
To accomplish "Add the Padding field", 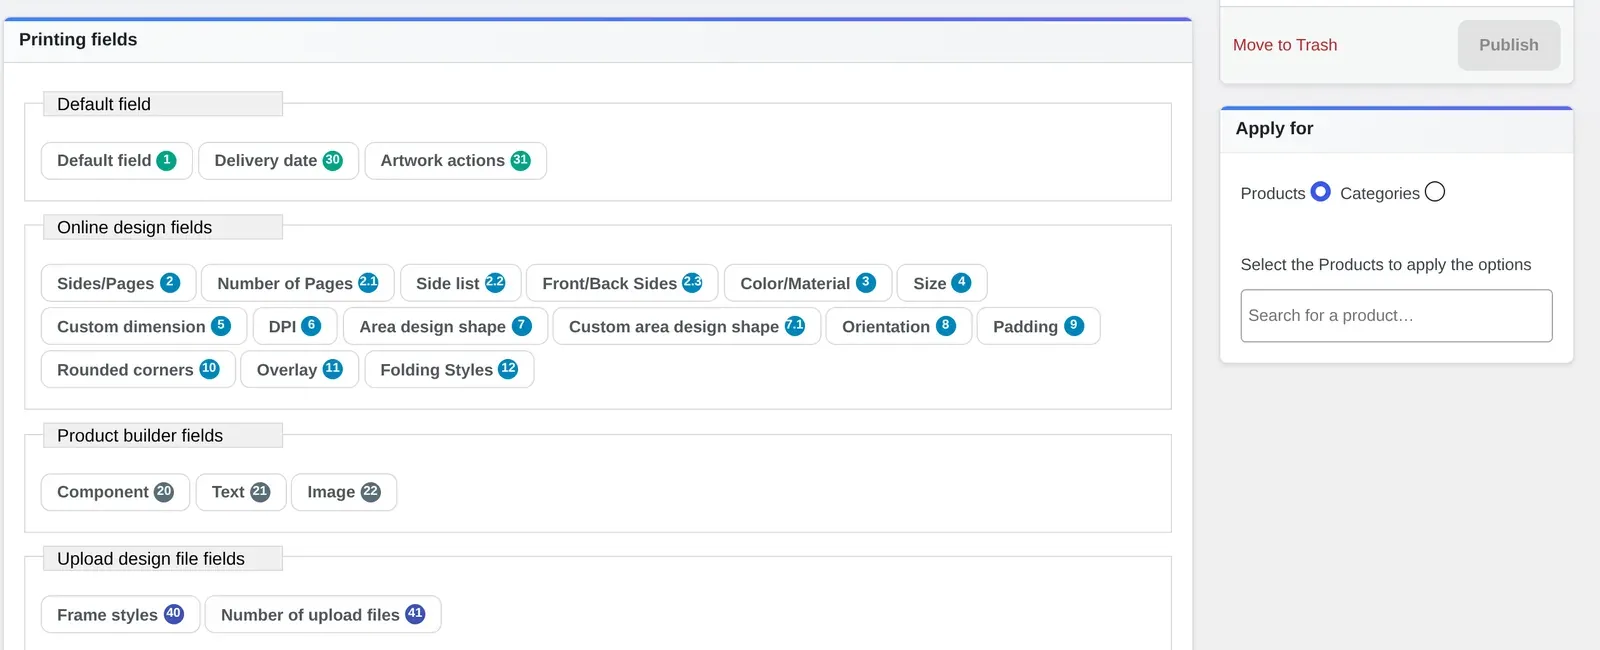I will click(1038, 326).
